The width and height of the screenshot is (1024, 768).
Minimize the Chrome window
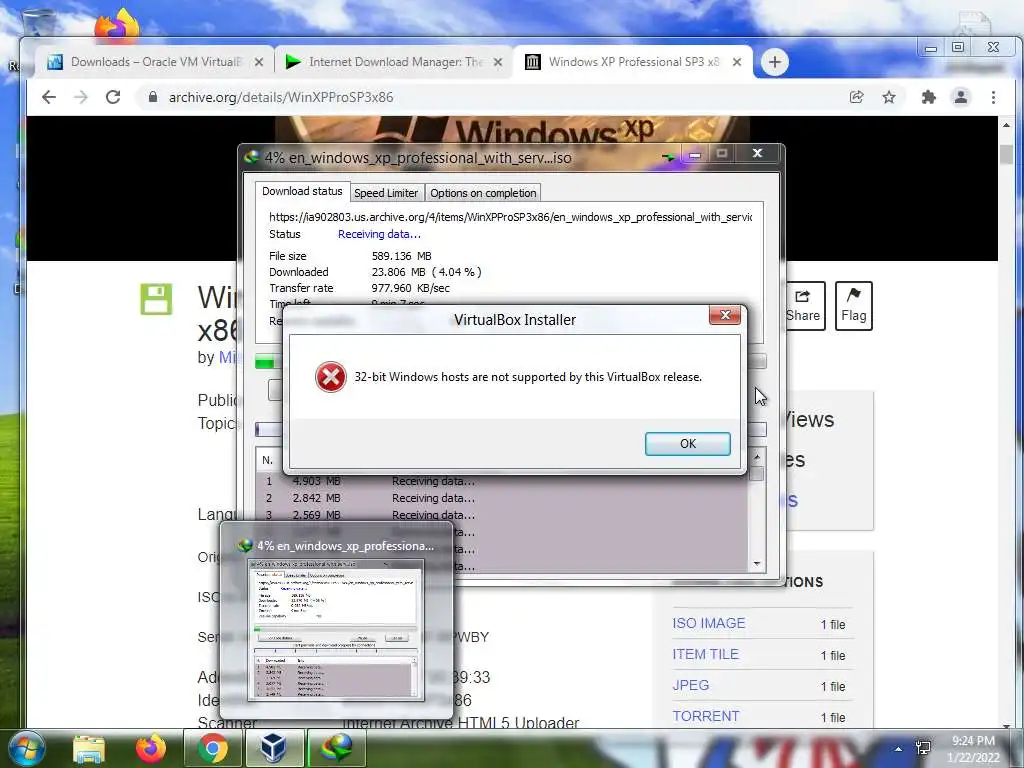click(x=931, y=48)
